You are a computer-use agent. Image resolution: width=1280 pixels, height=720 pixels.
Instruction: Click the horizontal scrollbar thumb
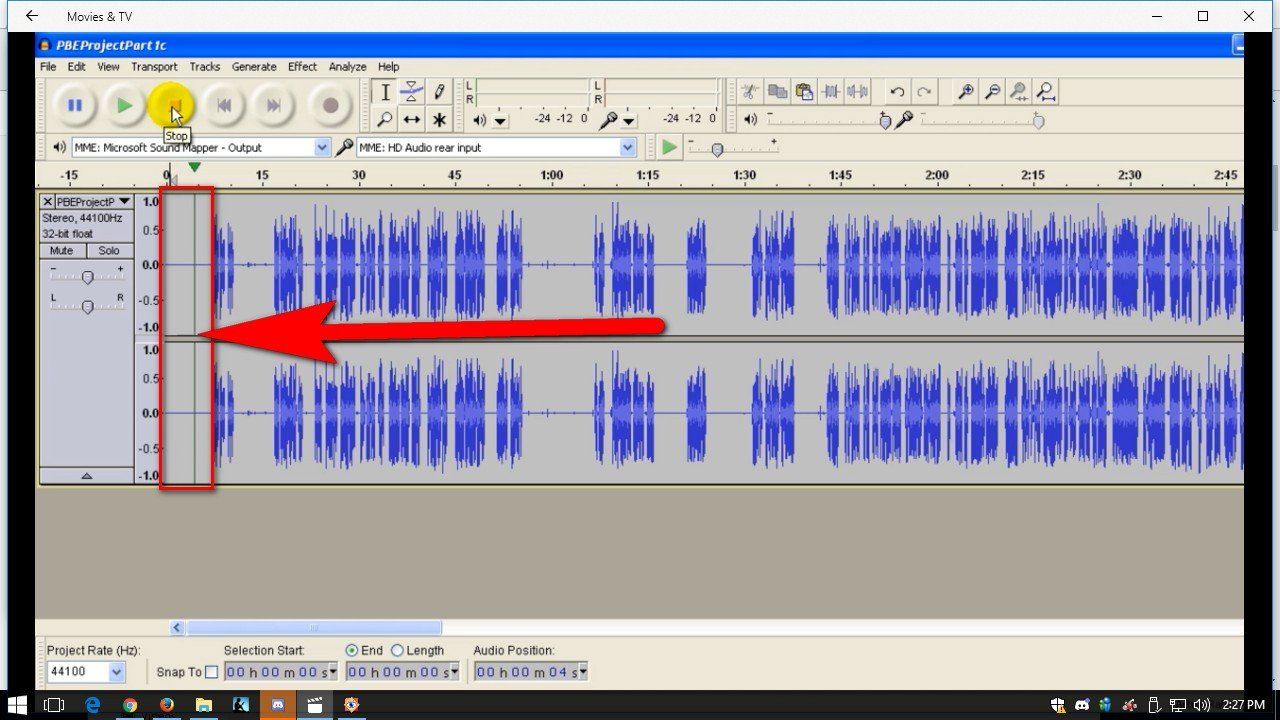[313, 628]
